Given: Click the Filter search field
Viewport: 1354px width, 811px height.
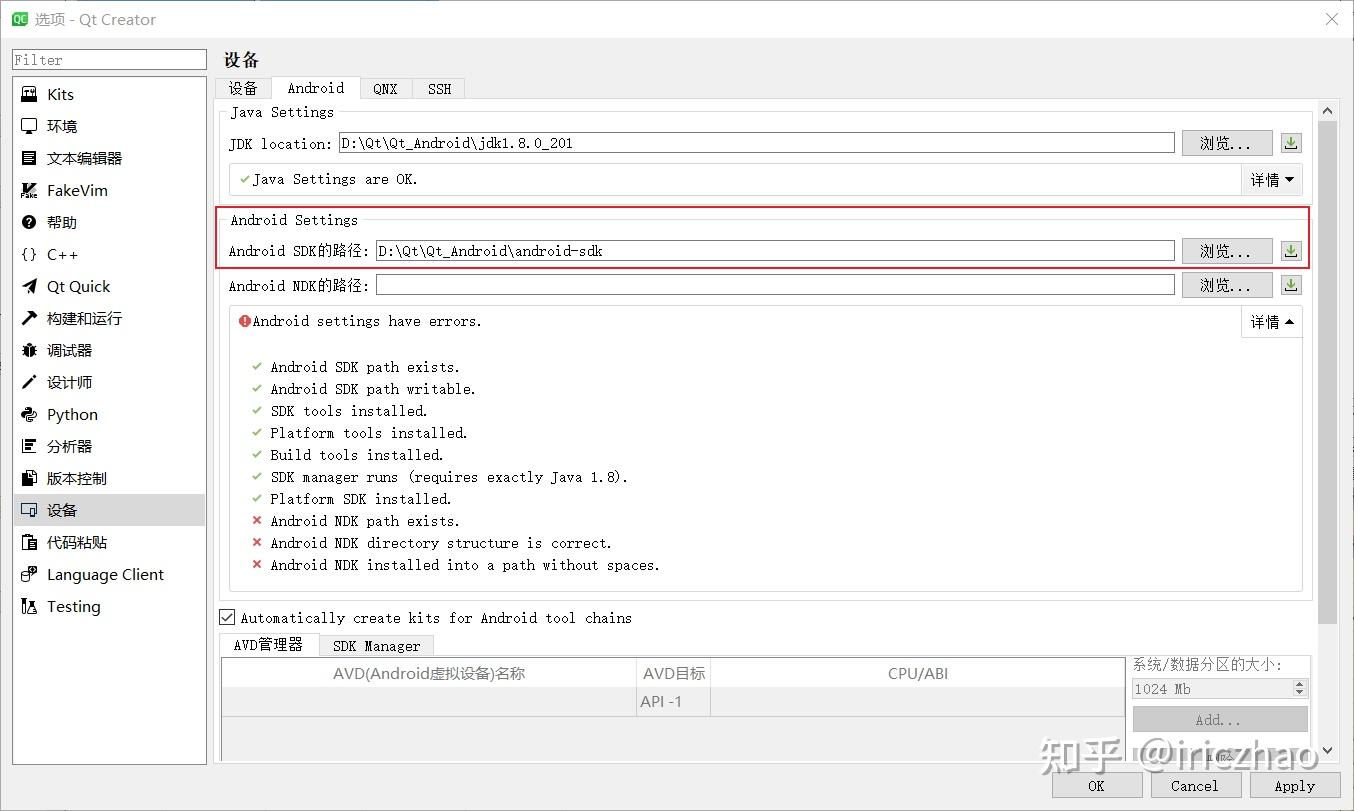Looking at the screenshot, I should coord(109,60).
